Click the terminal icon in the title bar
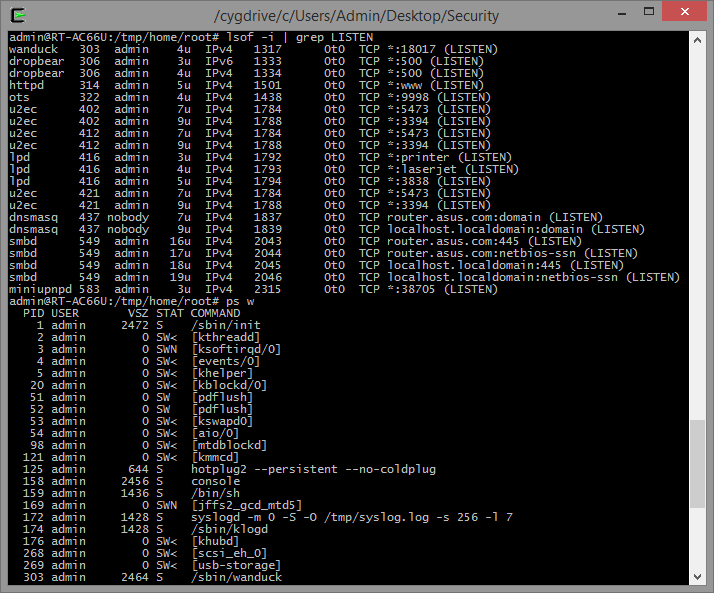 [18, 15]
